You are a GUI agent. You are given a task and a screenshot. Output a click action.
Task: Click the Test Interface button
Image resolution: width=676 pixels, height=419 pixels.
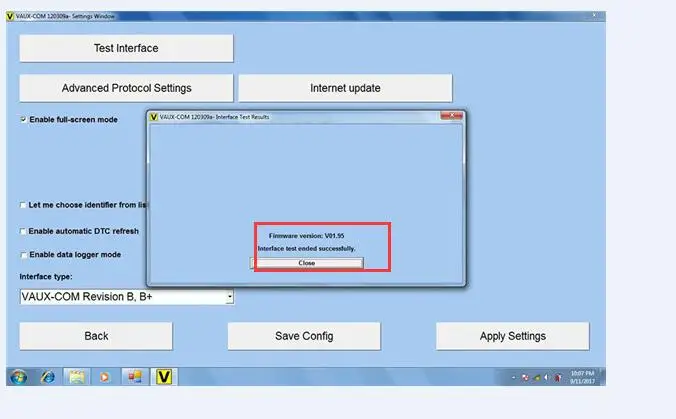(x=126, y=48)
